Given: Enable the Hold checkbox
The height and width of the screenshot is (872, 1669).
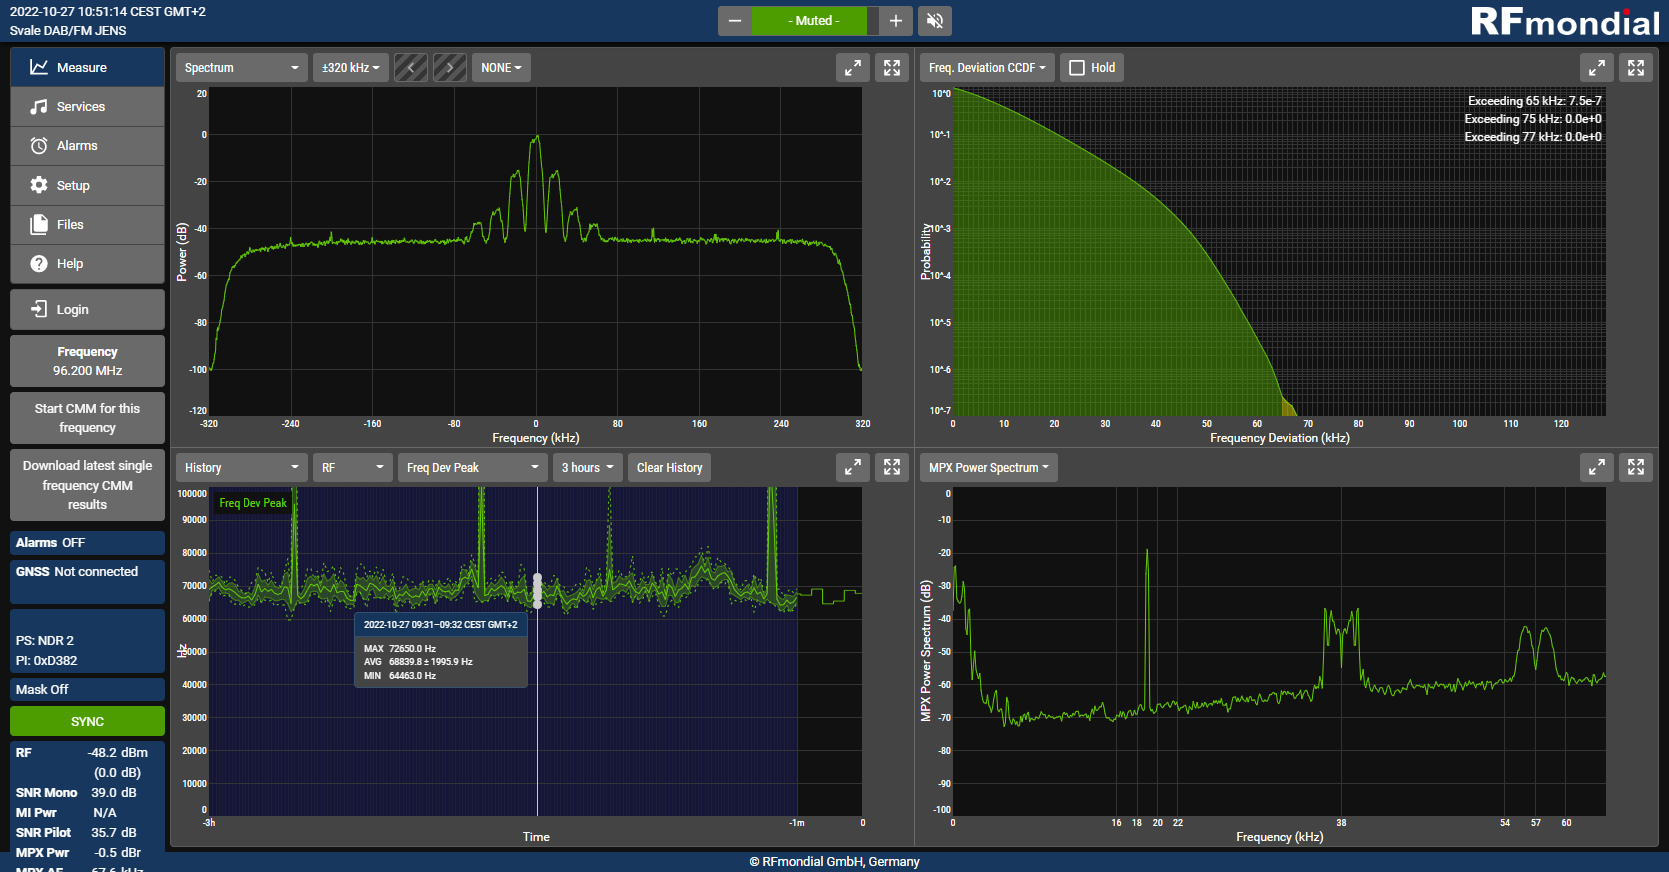Looking at the screenshot, I should (x=1078, y=68).
